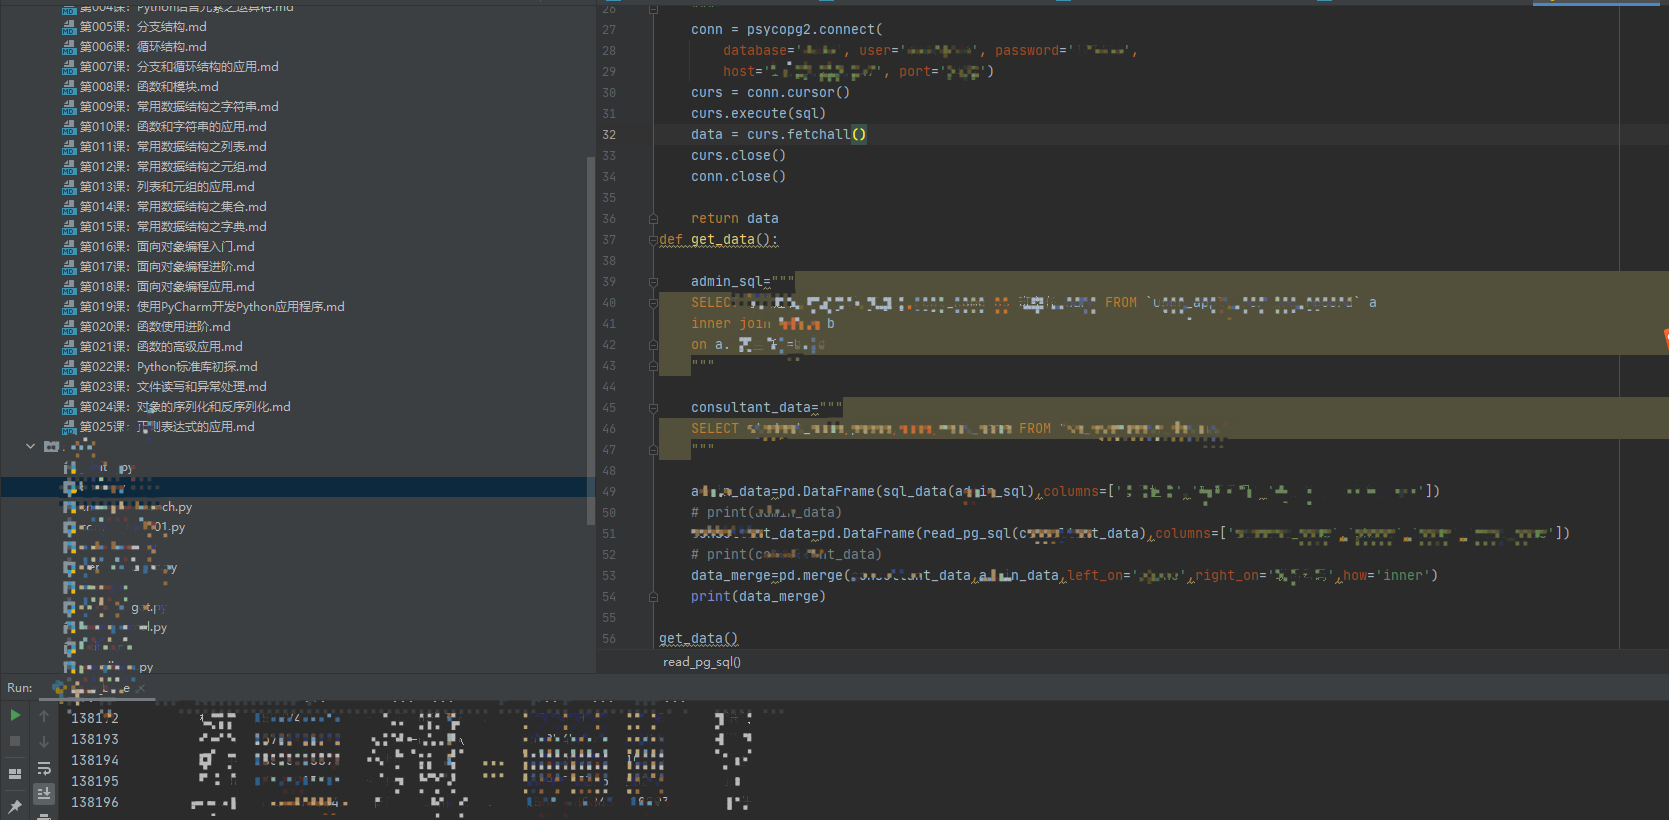
Task: Toggle fold marker at line 45 consultant_data
Action: pos(653,407)
